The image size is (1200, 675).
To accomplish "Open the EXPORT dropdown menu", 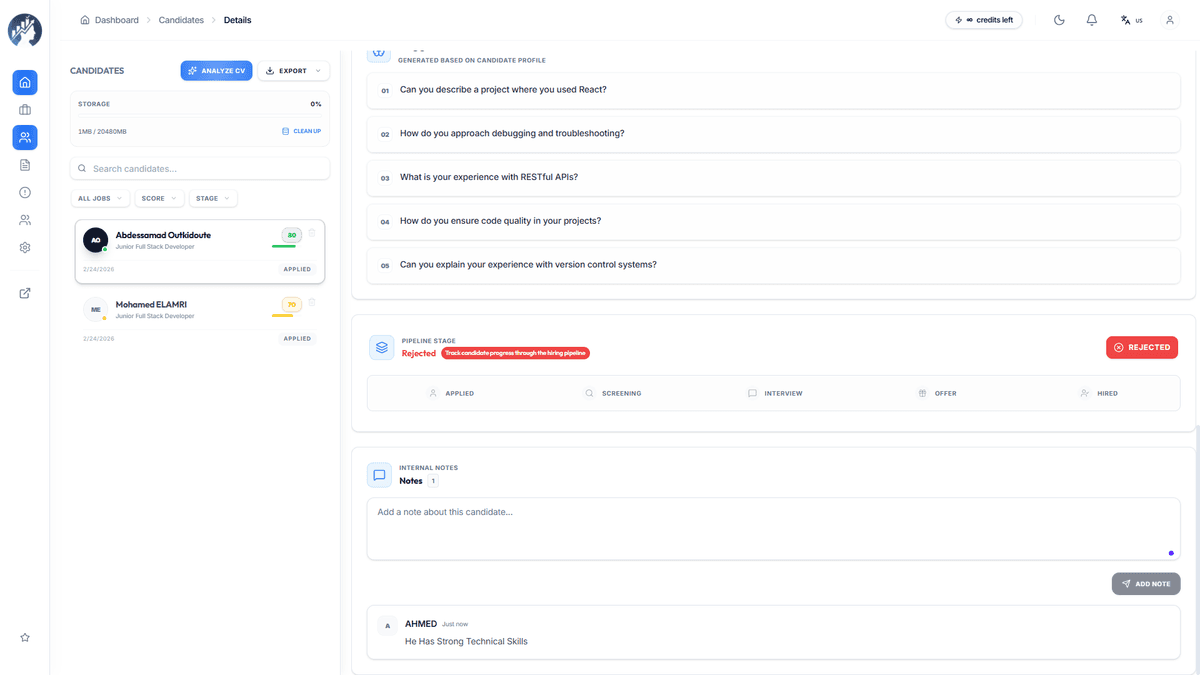I will (x=292, y=70).
